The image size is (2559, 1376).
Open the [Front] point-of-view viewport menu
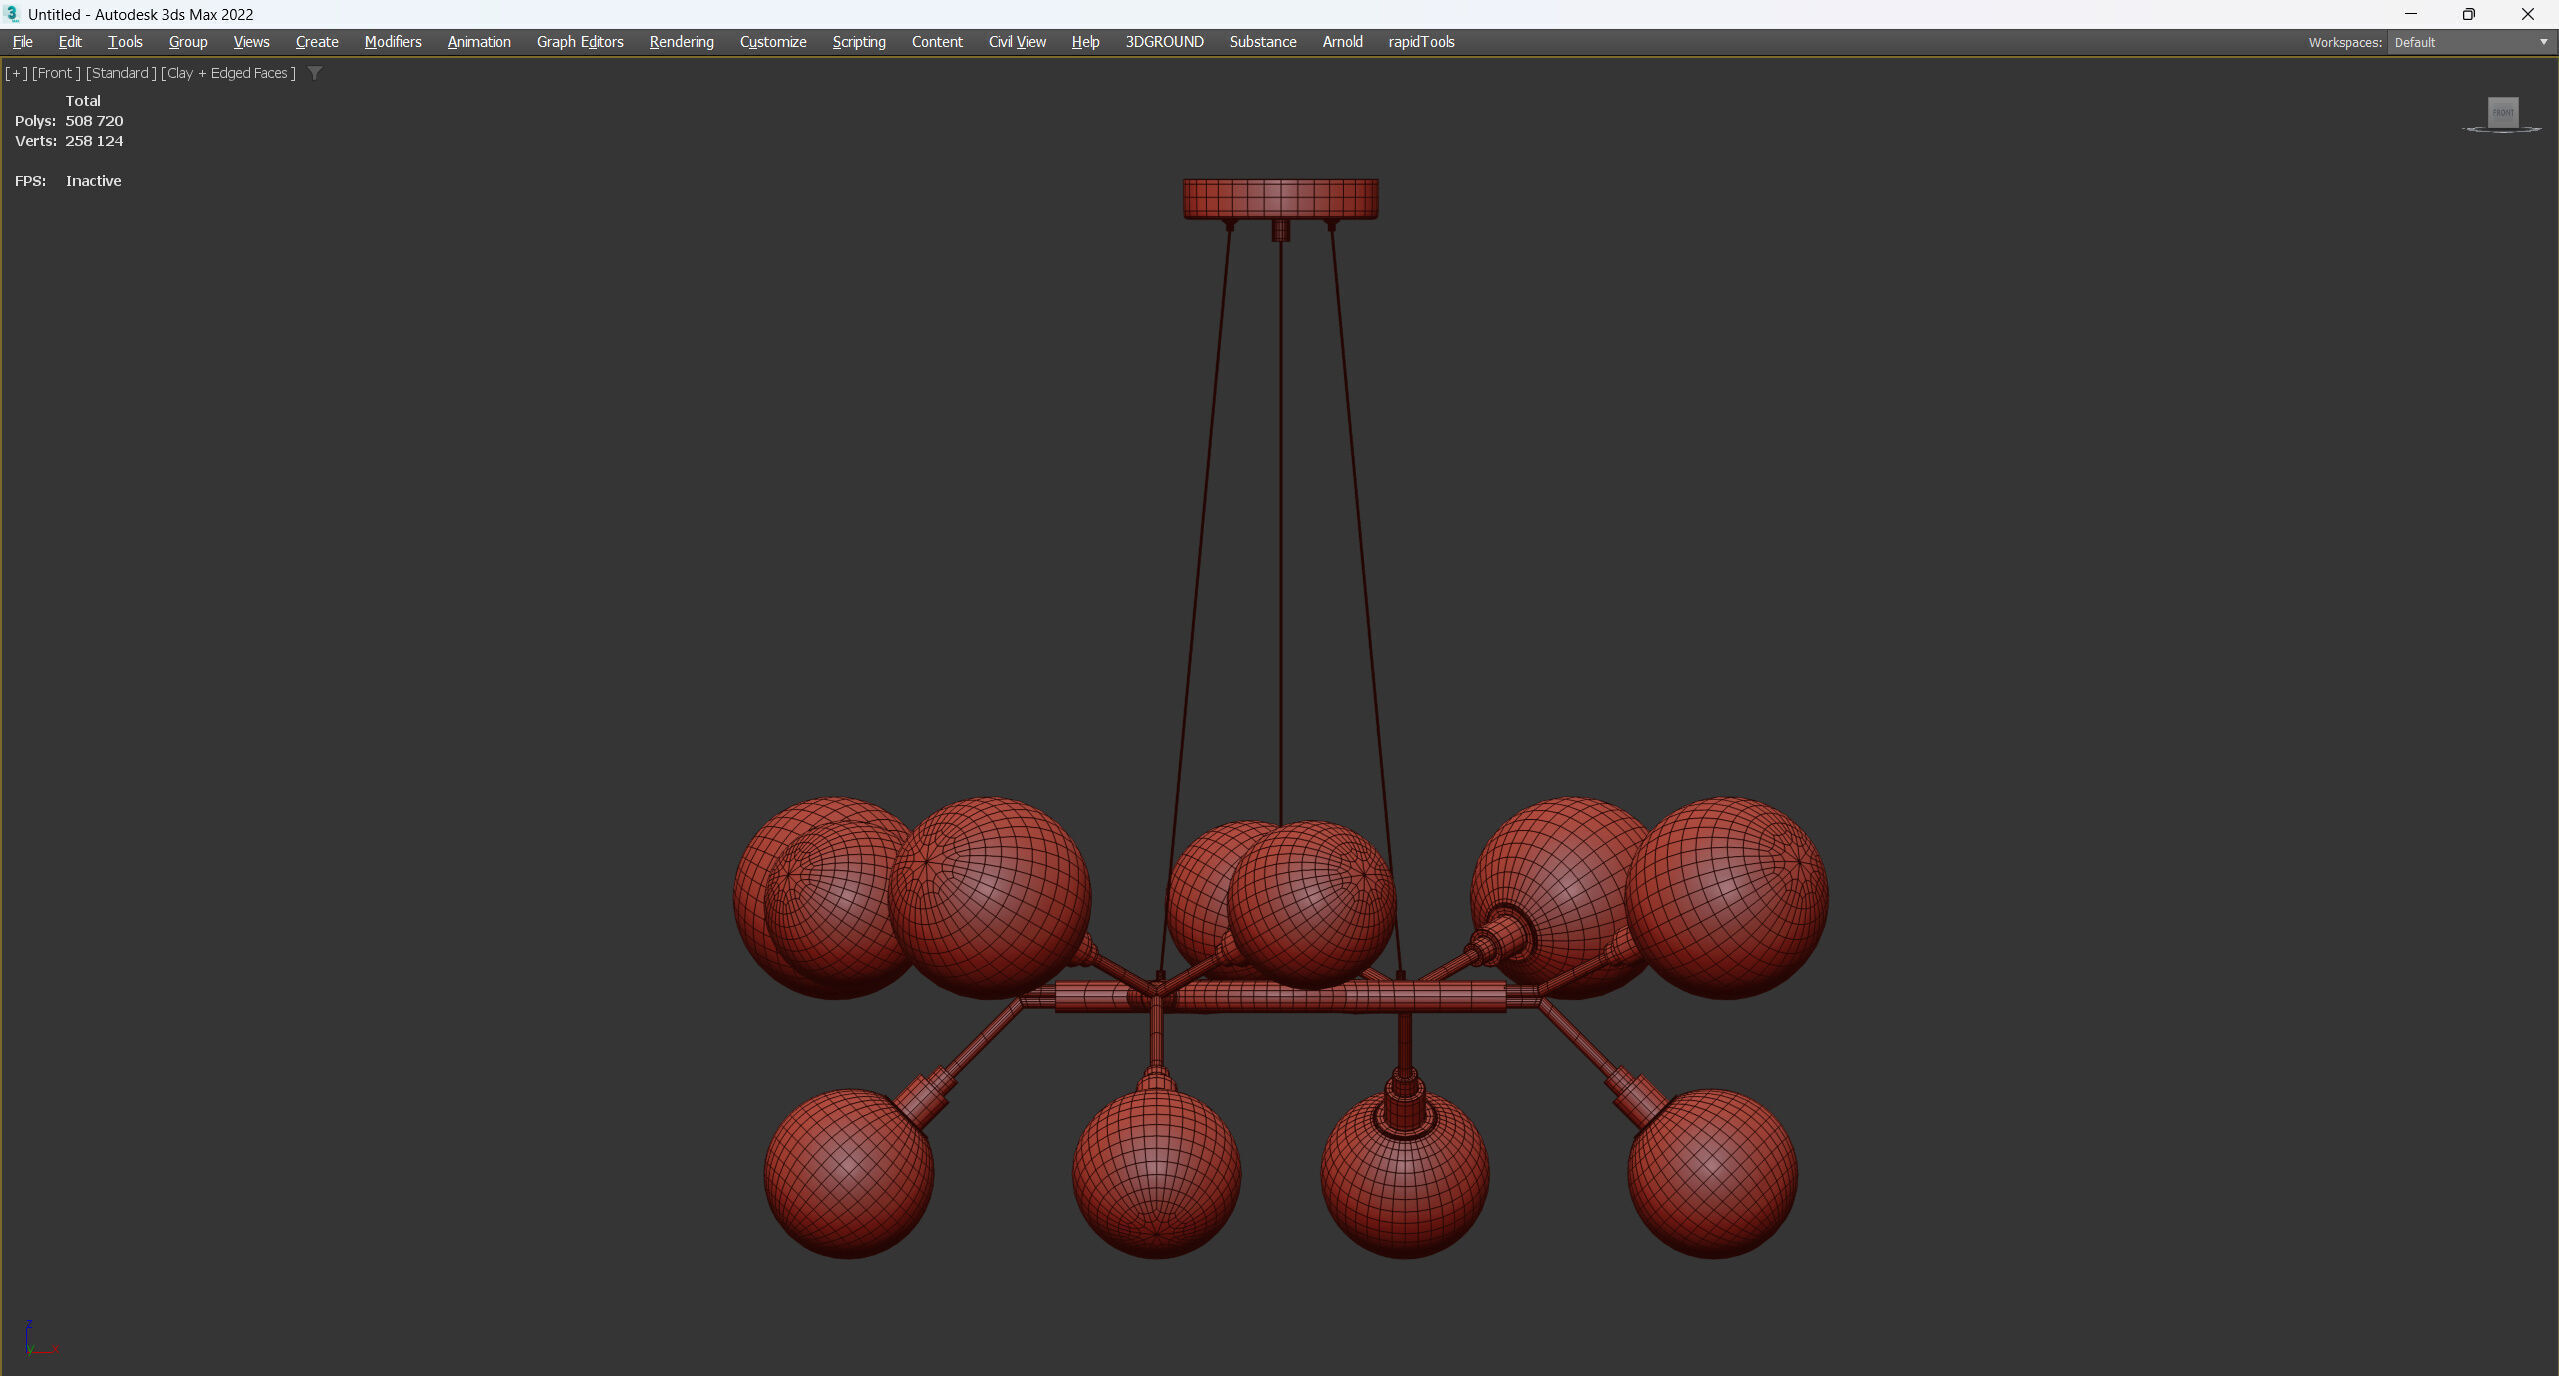[56, 73]
